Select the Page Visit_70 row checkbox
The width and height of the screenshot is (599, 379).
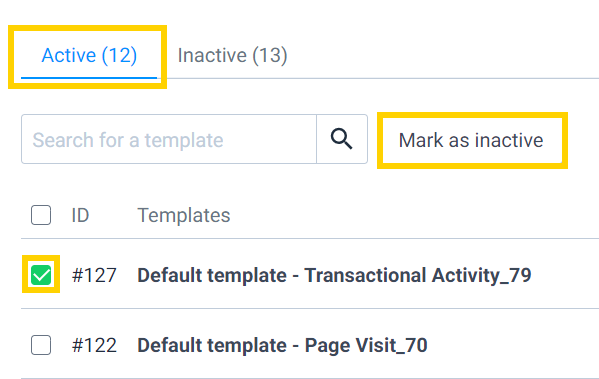[x=41, y=345]
